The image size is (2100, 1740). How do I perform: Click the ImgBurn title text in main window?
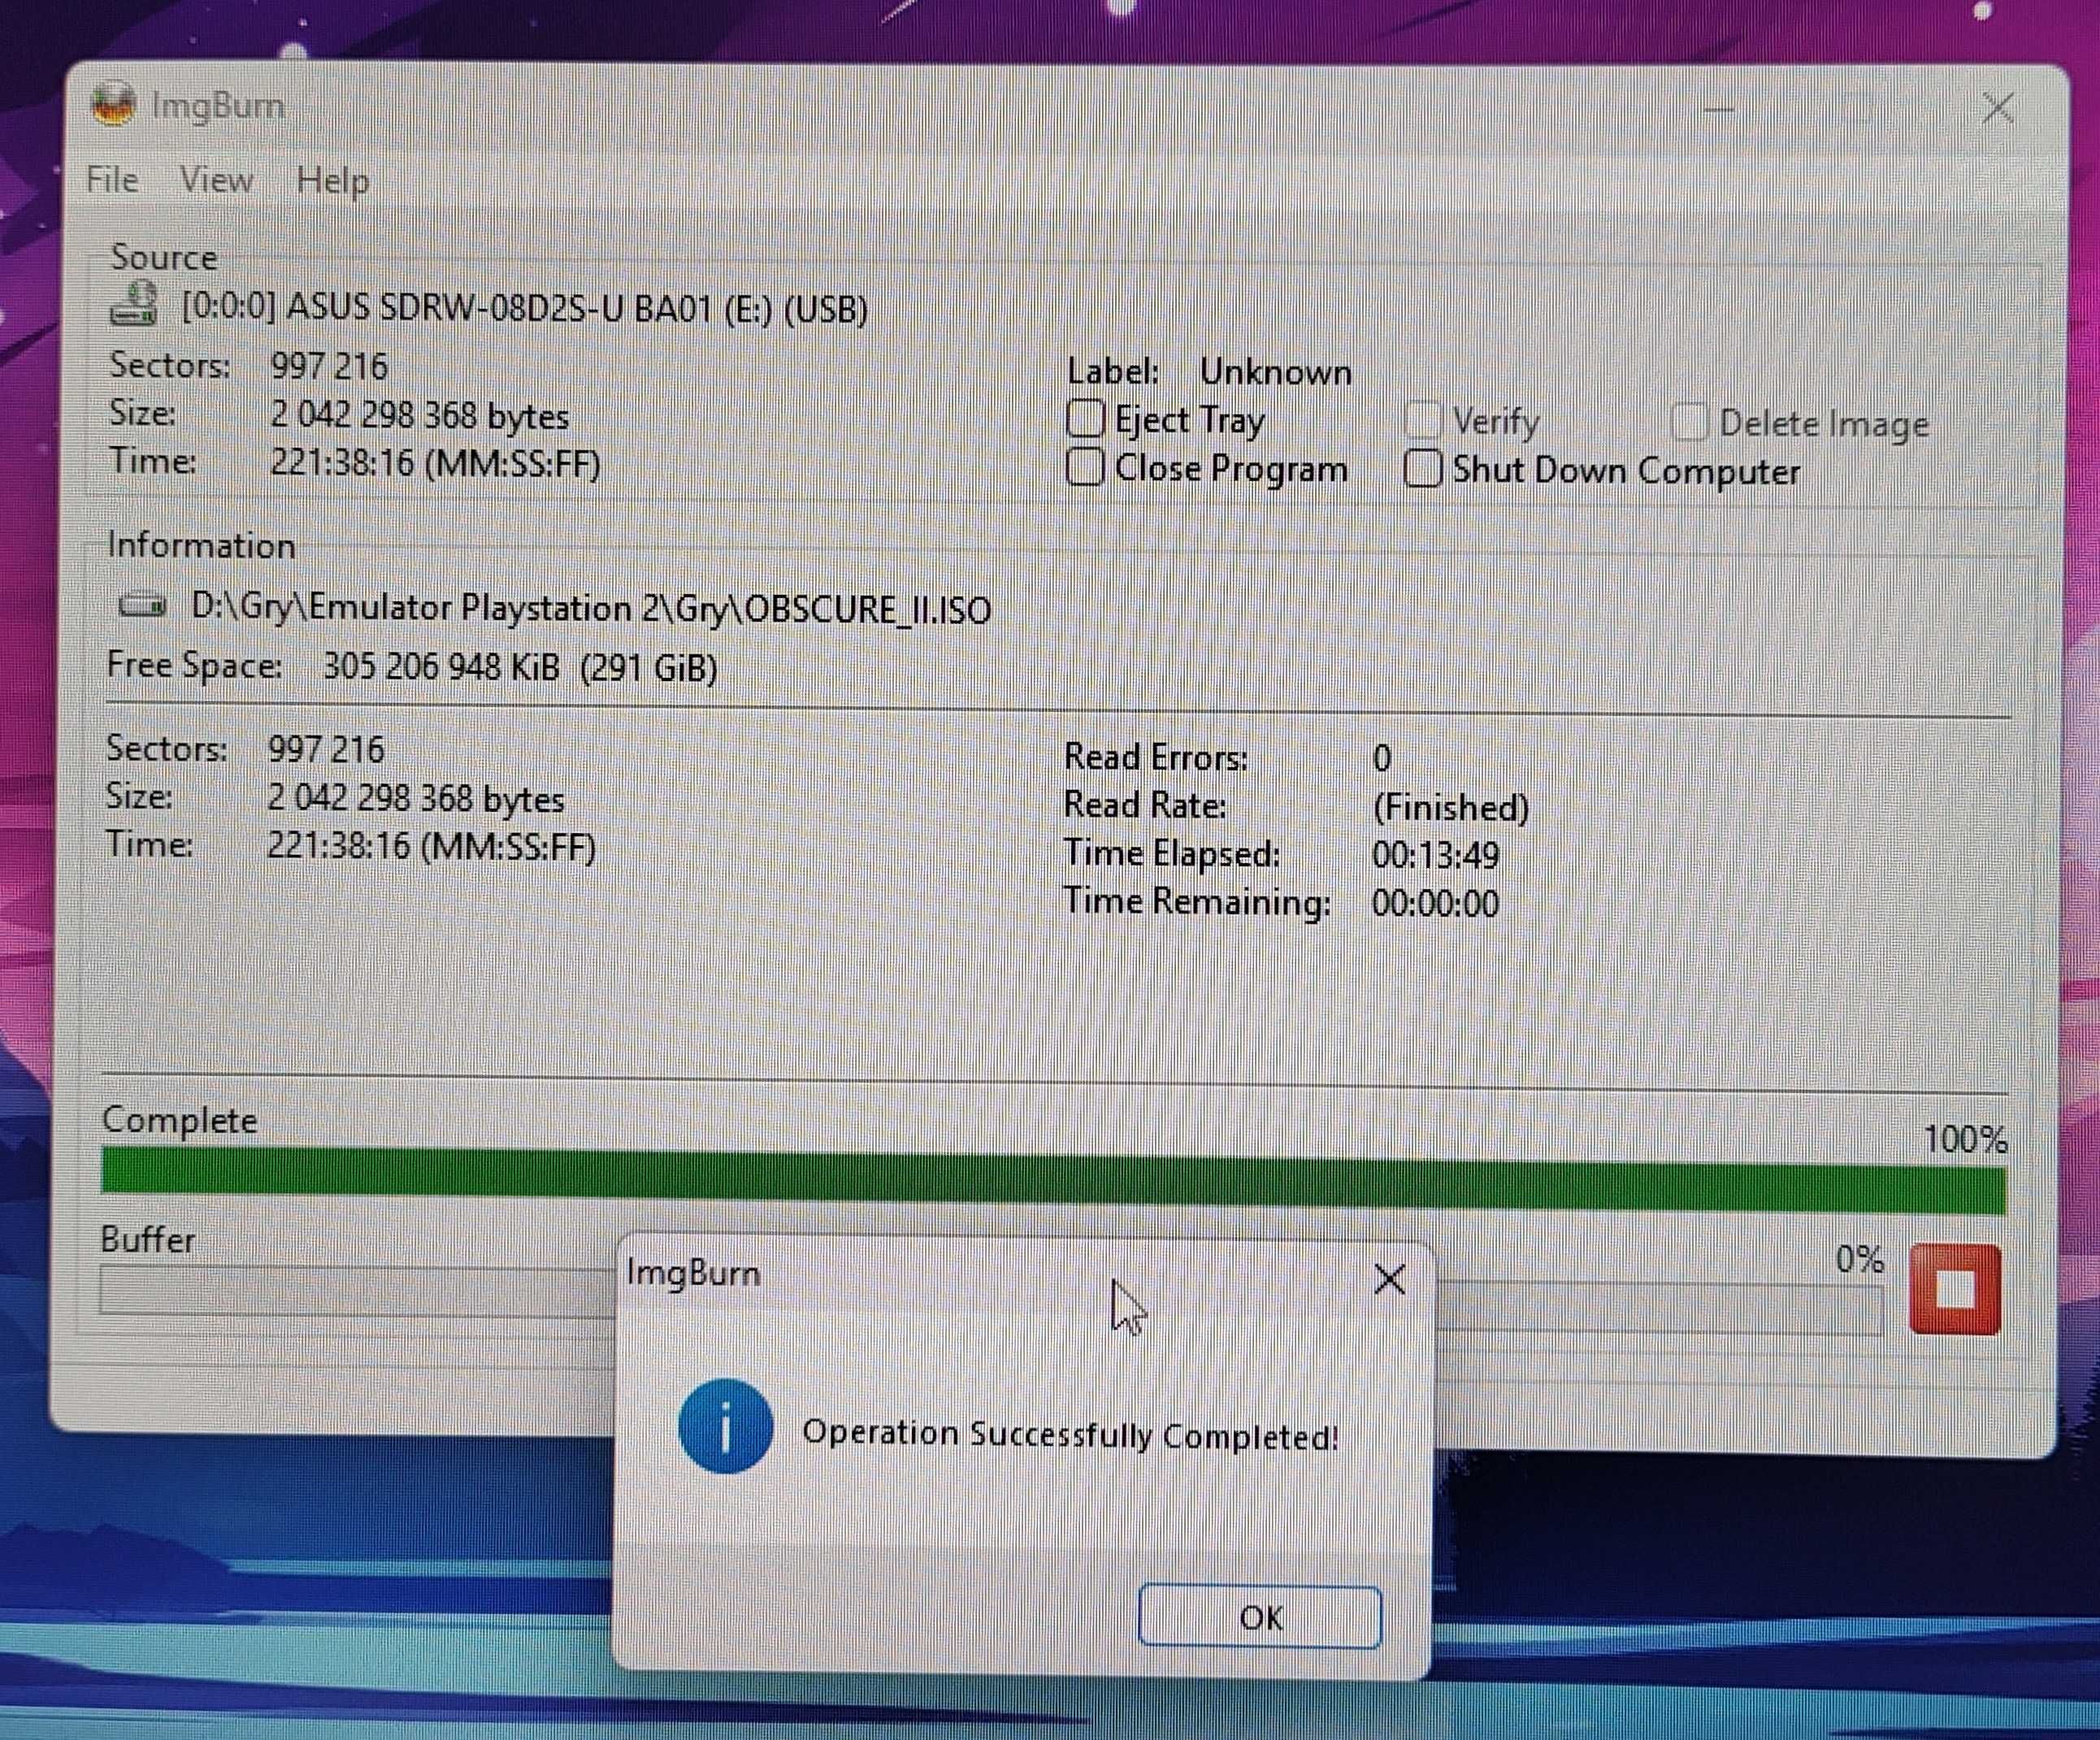218,105
